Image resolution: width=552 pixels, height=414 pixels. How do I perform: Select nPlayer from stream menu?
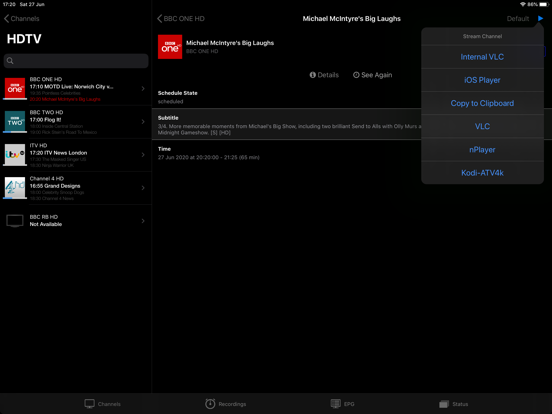482,150
